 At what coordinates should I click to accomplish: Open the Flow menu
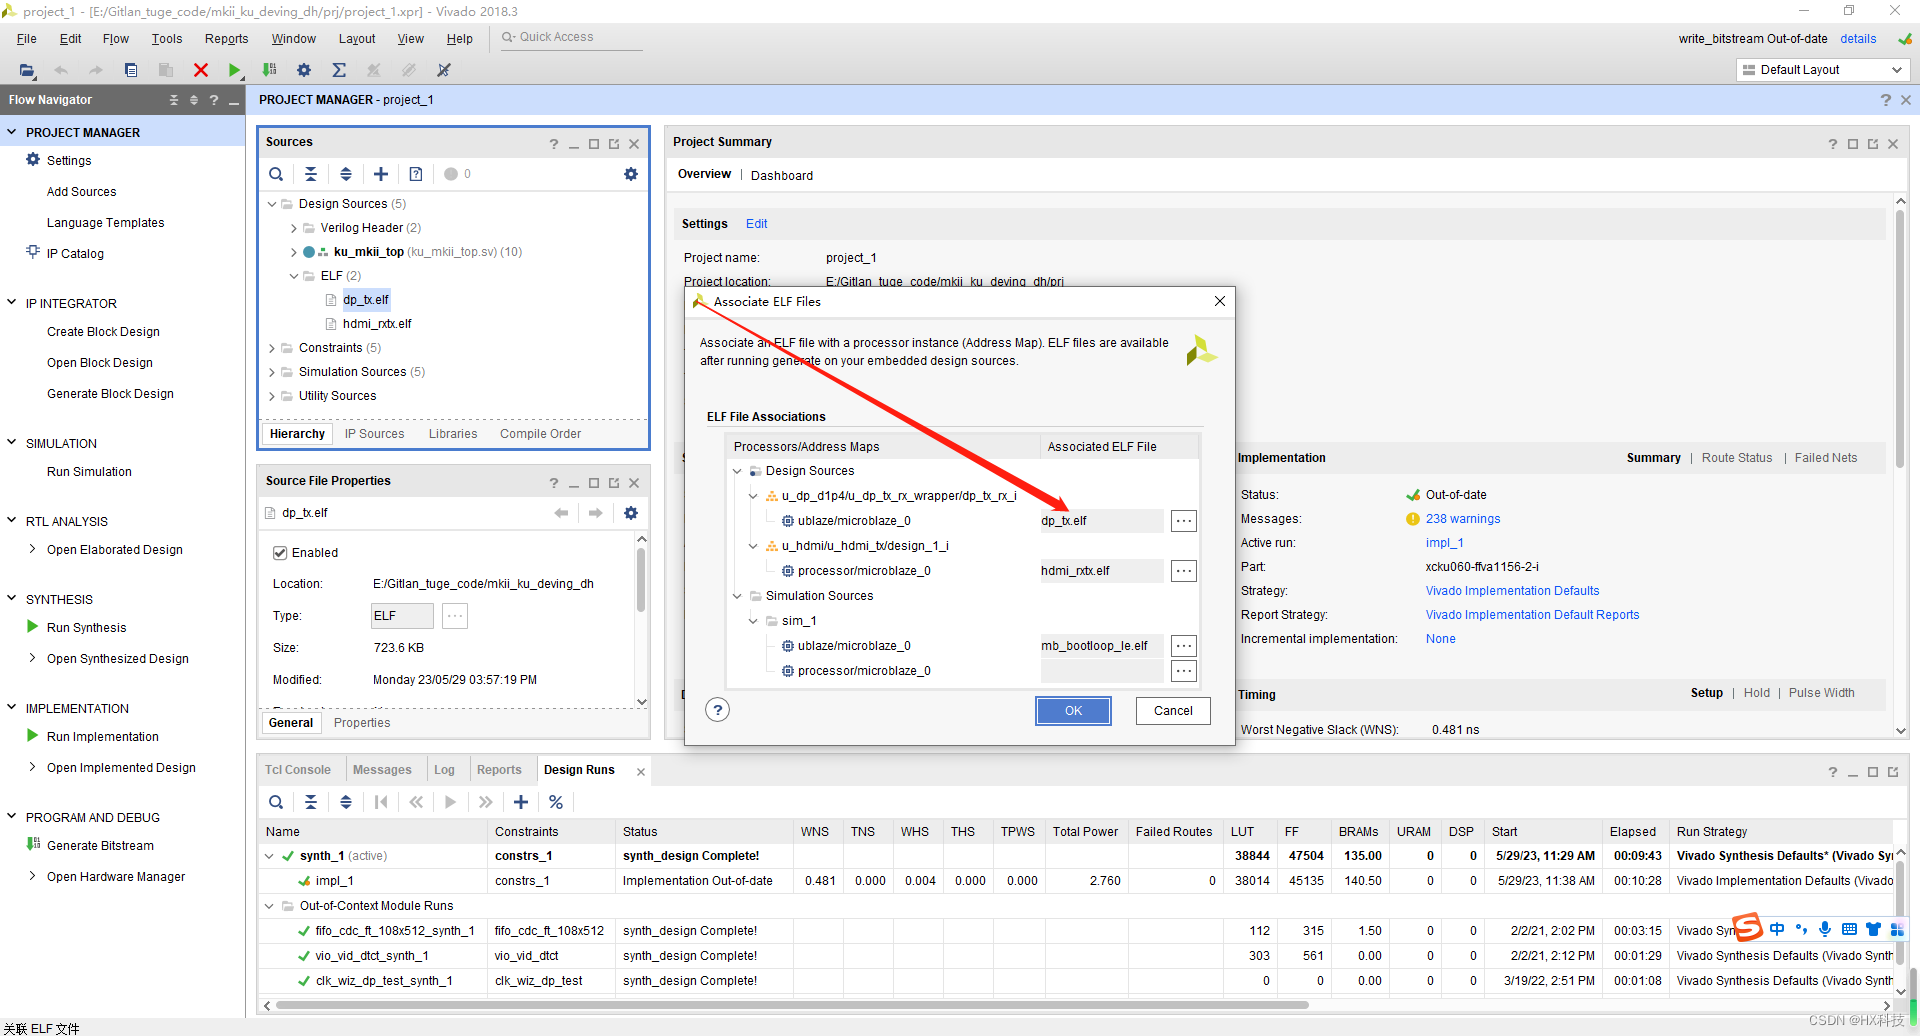[116, 39]
